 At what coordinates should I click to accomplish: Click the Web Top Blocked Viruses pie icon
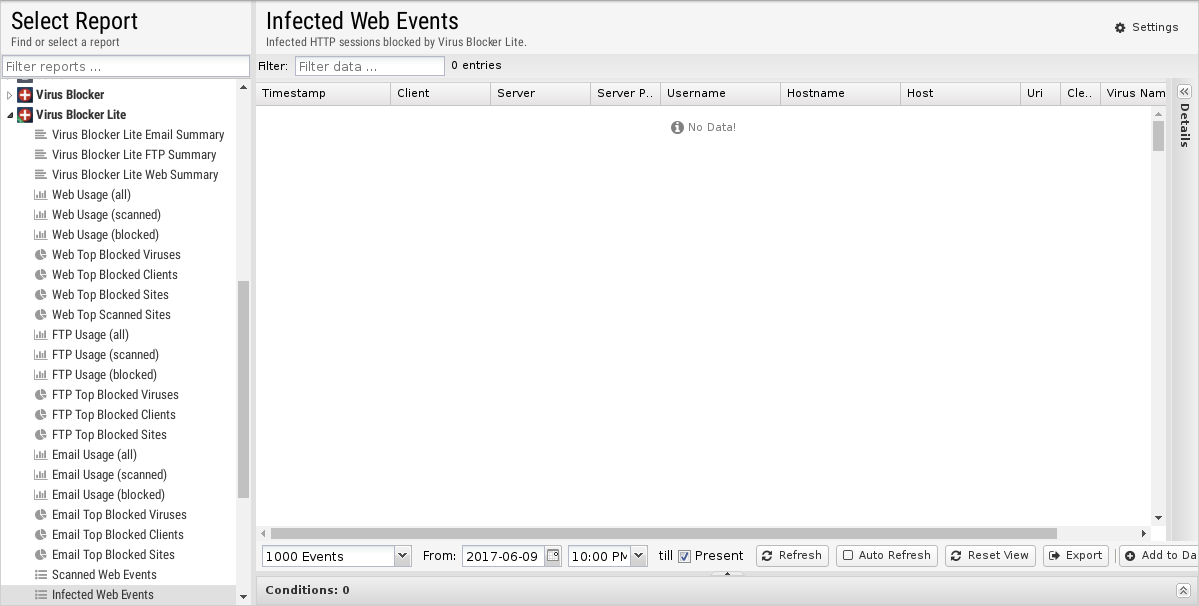pos(41,255)
